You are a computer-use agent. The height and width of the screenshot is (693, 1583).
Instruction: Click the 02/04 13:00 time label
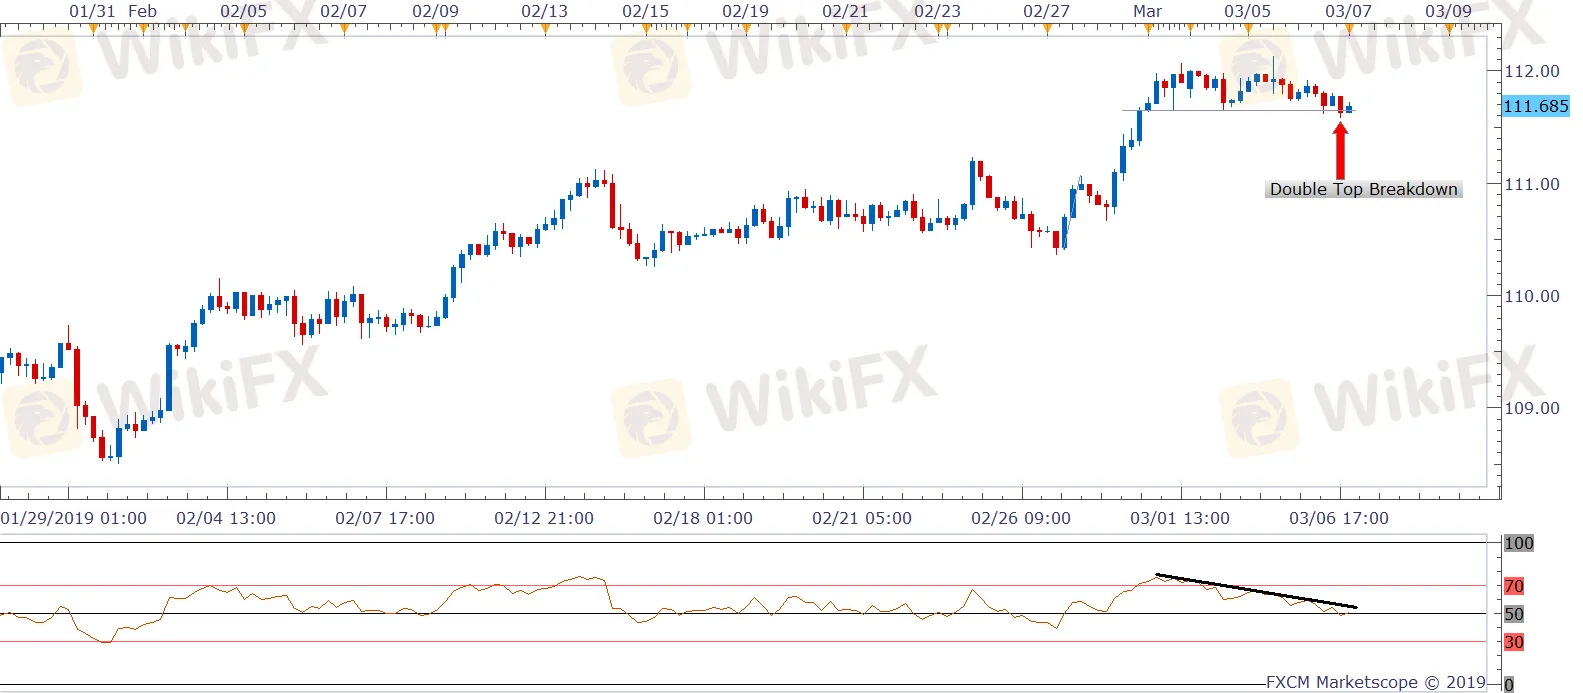pos(226,518)
